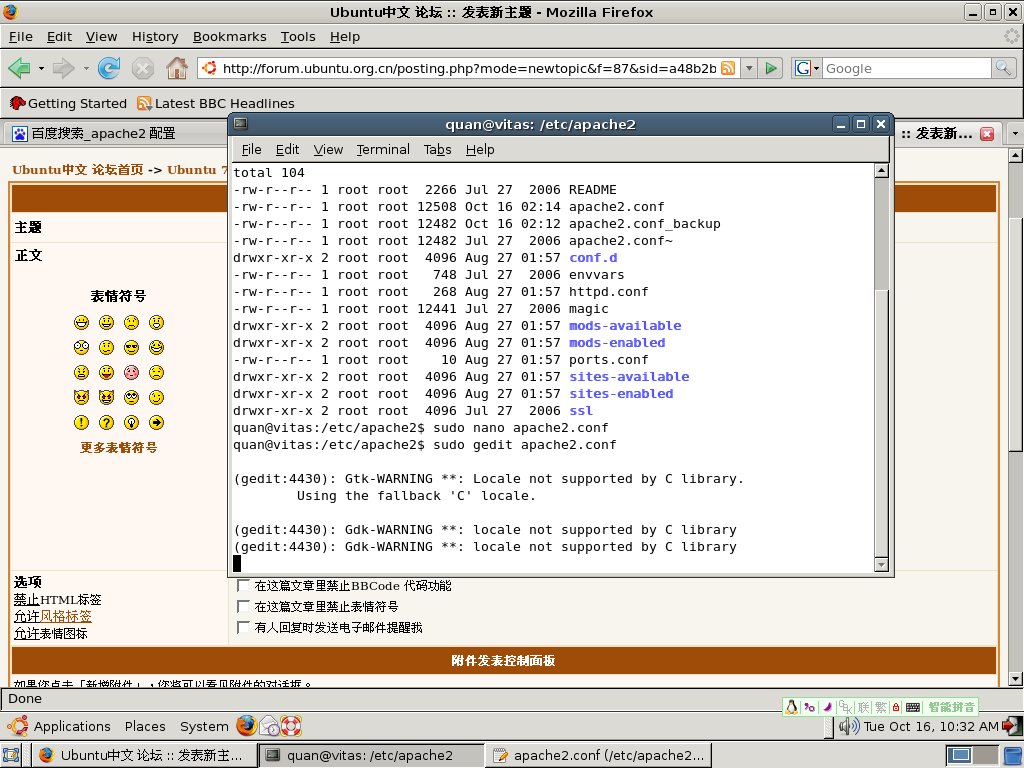Insert the cool sunglasses smiley
Image resolution: width=1024 pixels, height=768 pixels.
click(x=131, y=347)
